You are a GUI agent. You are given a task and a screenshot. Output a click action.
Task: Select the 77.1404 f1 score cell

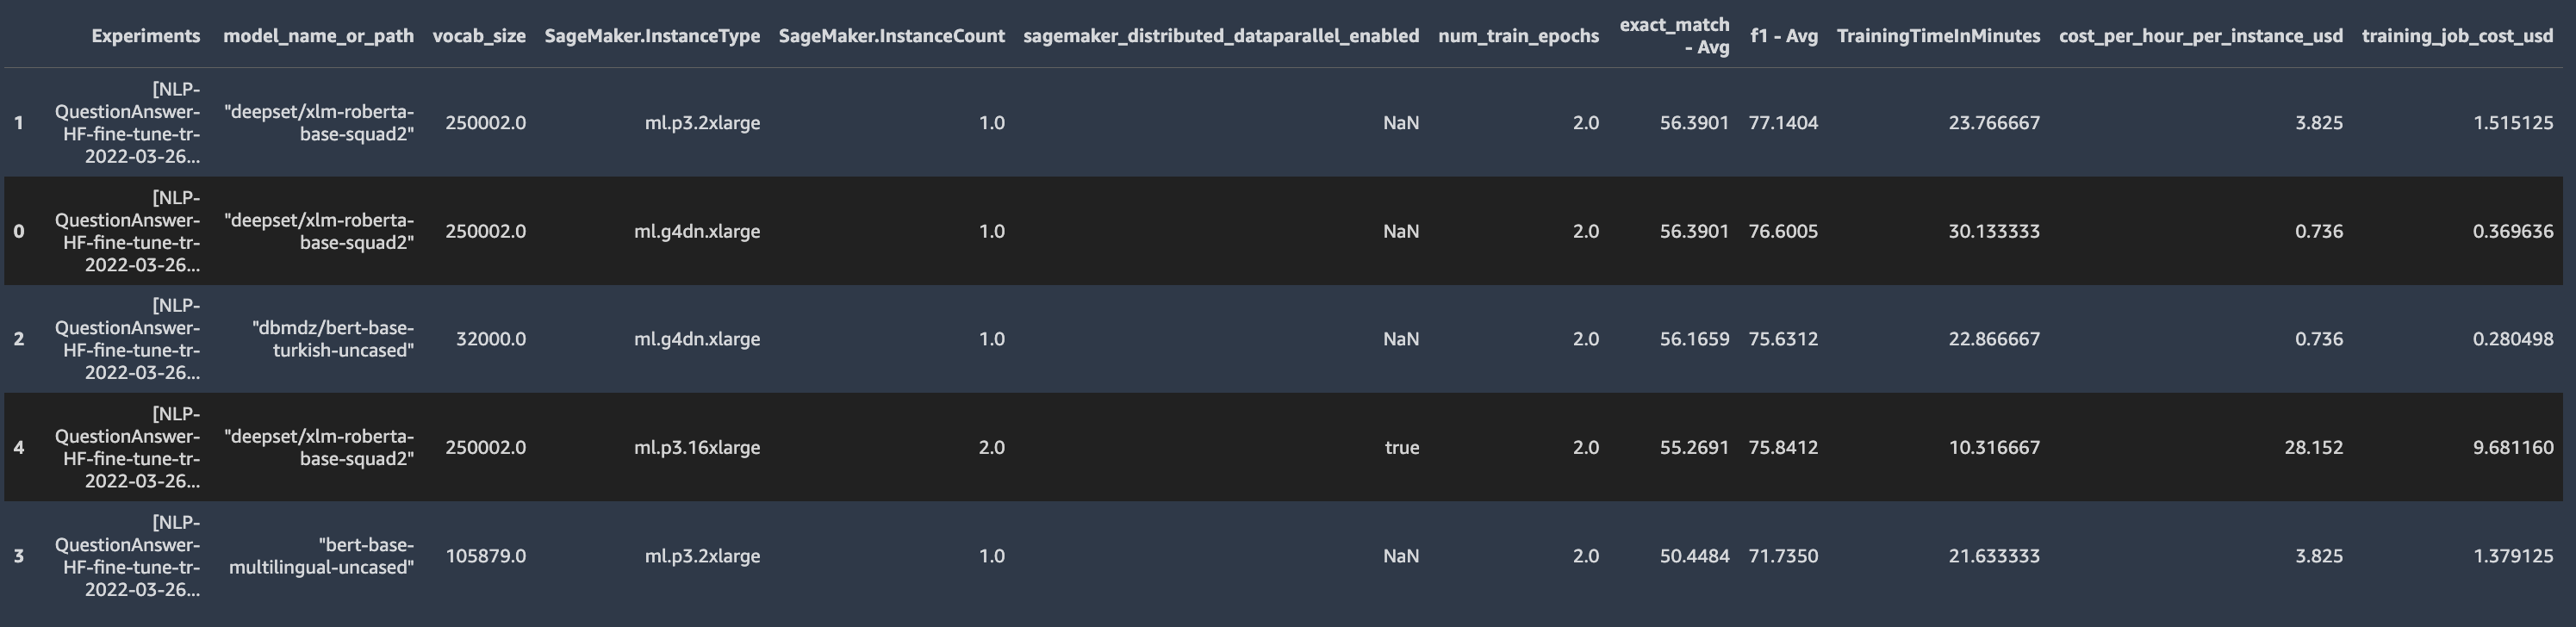(1783, 123)
